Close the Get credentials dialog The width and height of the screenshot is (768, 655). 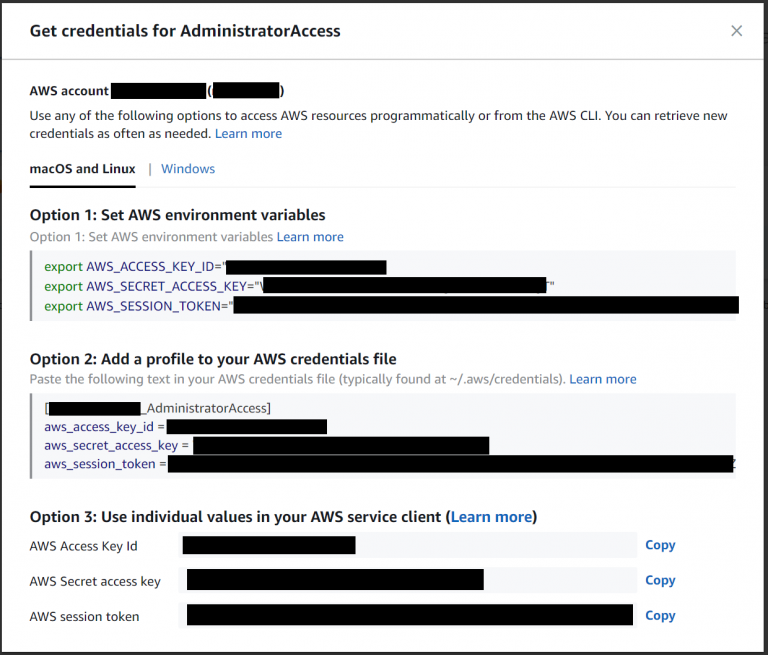737,31
